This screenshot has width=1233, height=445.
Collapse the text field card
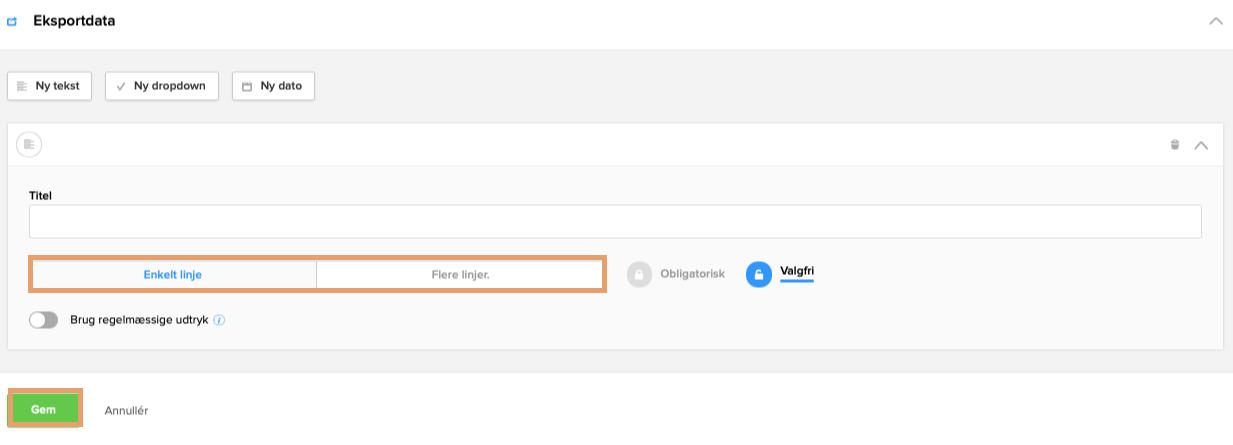click(1201, 145)
